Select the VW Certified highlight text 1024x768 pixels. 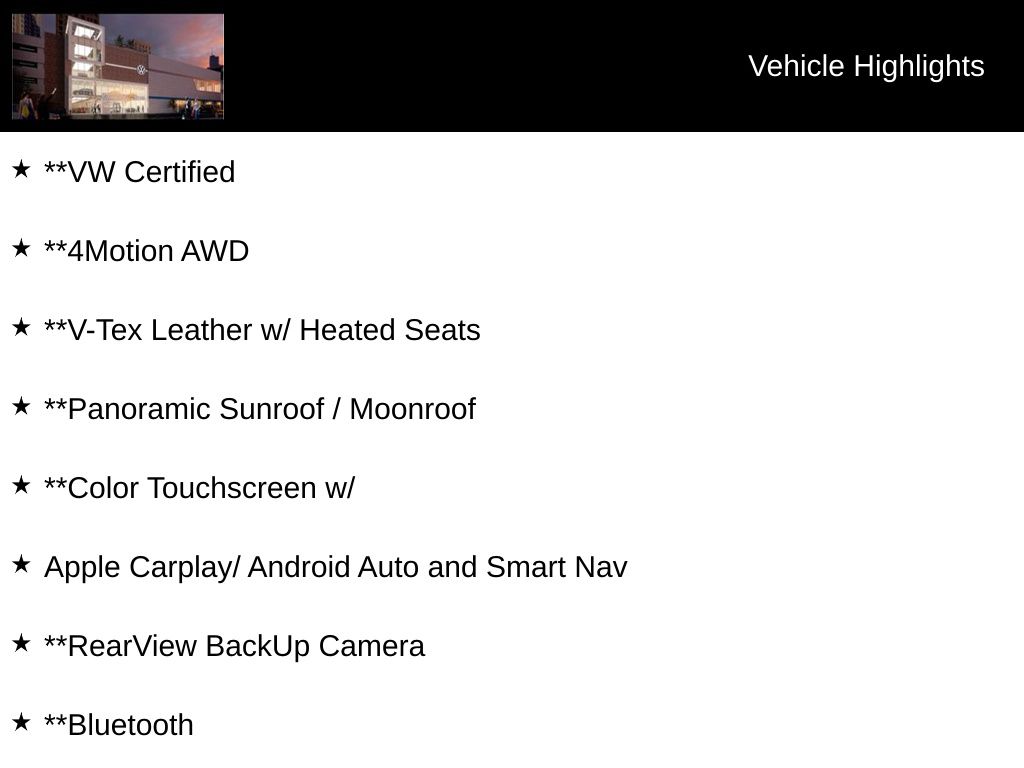140,172
